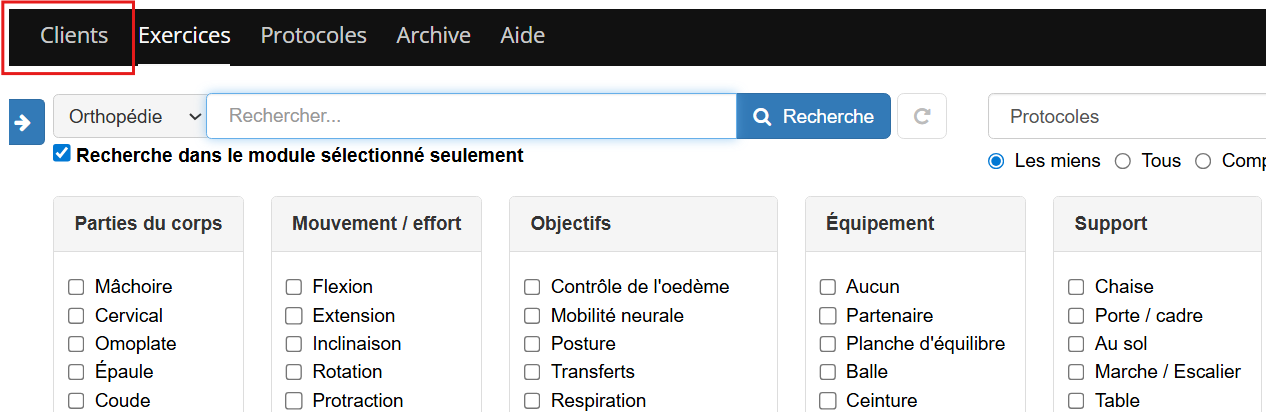Image resolution: width=1266 pixels, height=412 pixels.
Task: Uncheck Recherche dans le module sélectionné seulement
Action: point(62,154)
